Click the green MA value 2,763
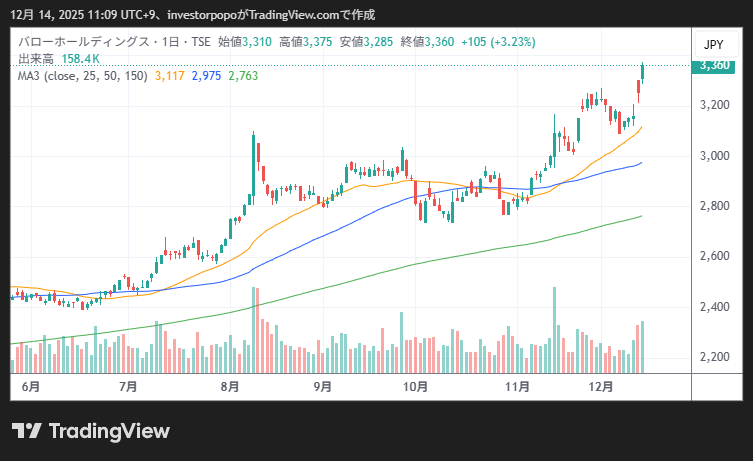This screenshot has height=461, width=753. 244,76
